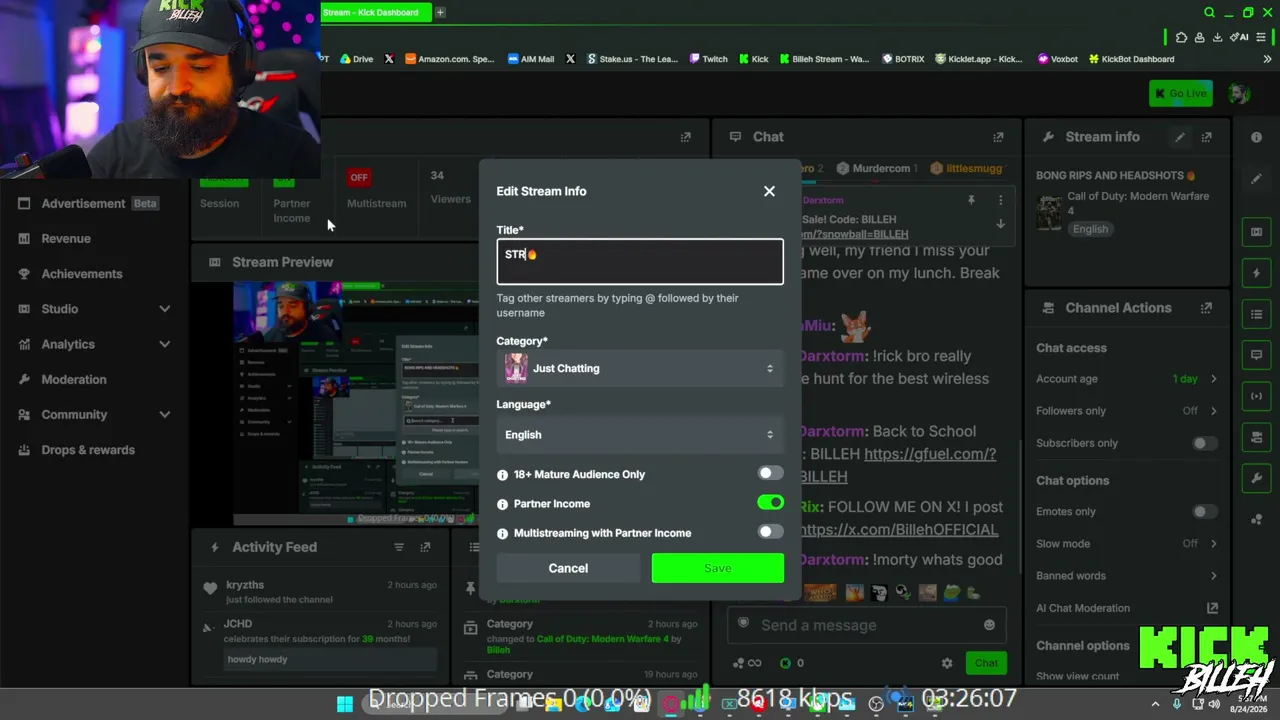Viewport: 1280px width, 720px height.
Task: Open Moderation in the sidebar
Action: click(74, 379)
